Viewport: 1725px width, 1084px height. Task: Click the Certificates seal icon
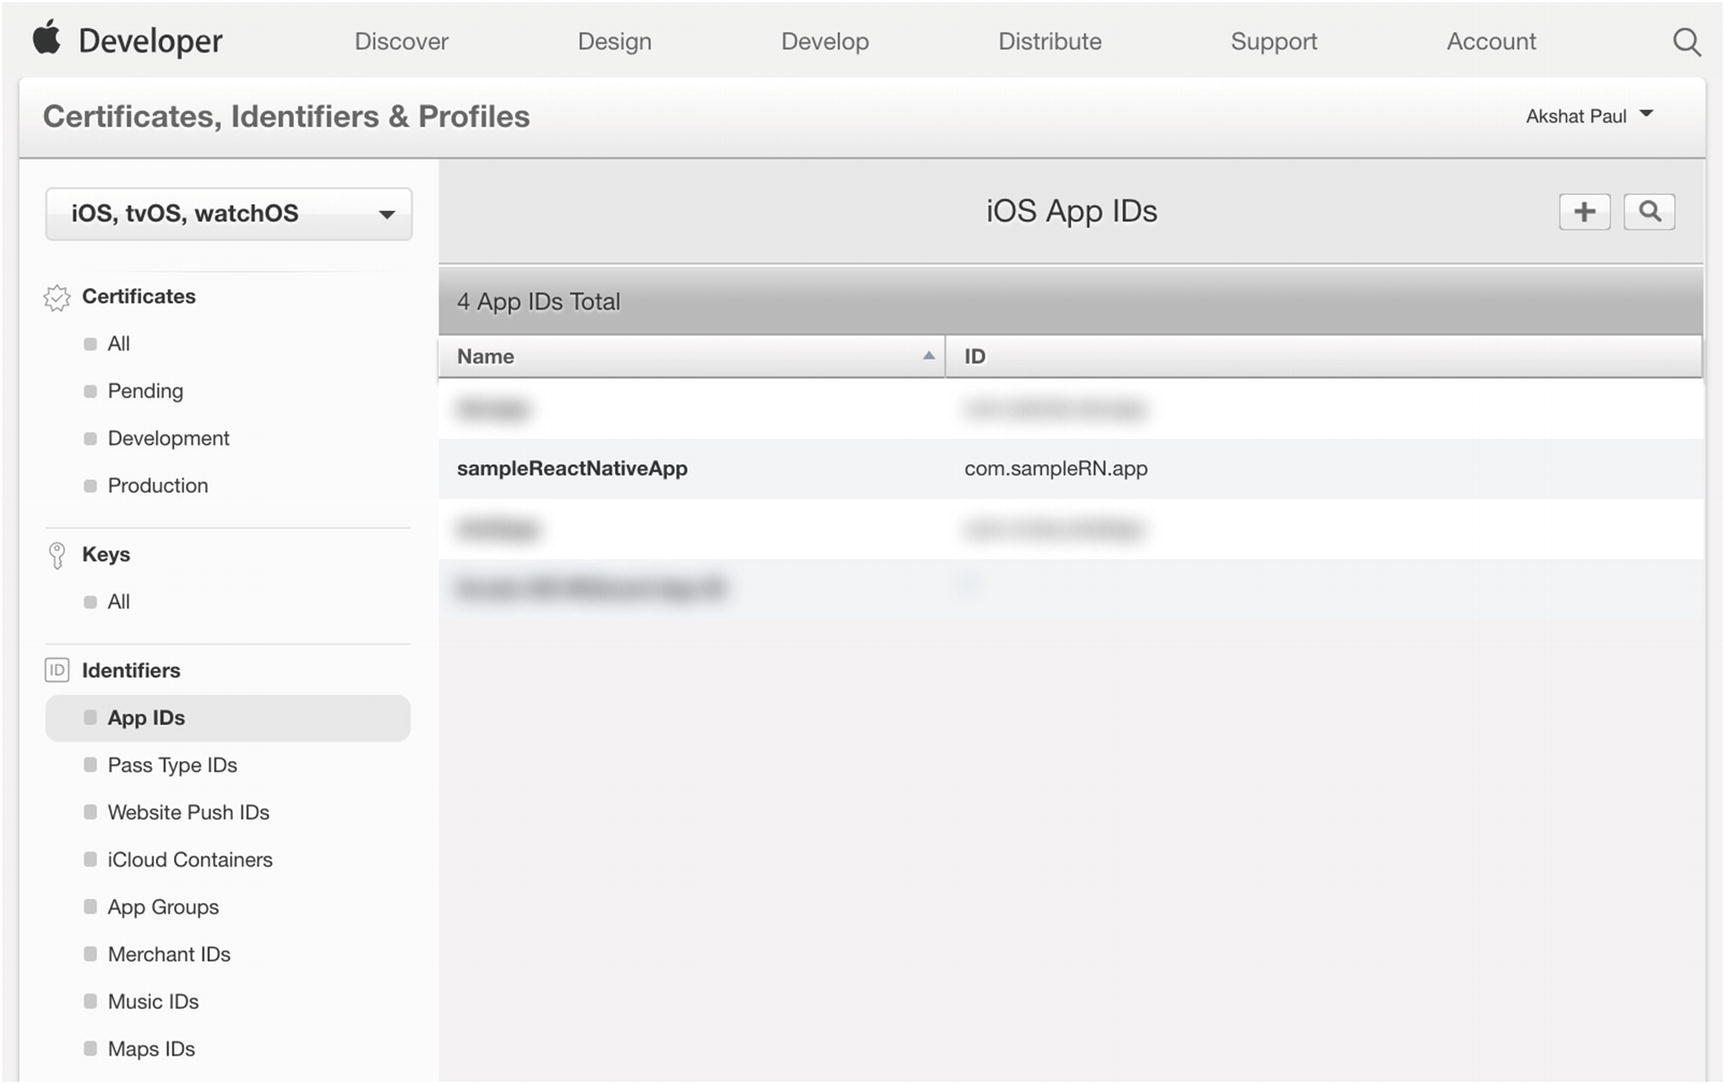[57, 298]
